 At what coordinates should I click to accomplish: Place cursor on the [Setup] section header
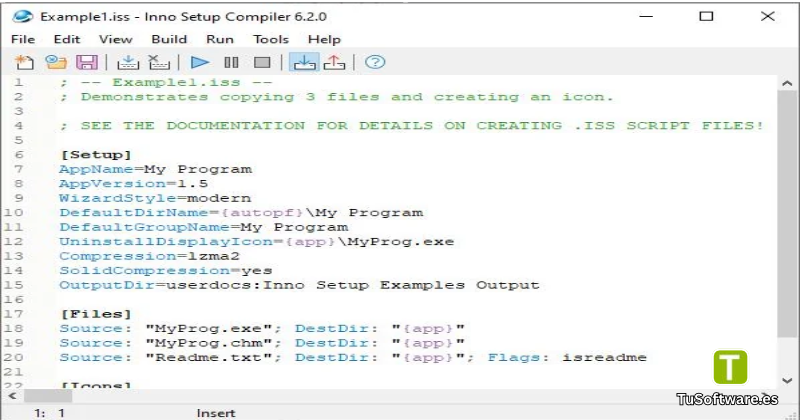96,155
